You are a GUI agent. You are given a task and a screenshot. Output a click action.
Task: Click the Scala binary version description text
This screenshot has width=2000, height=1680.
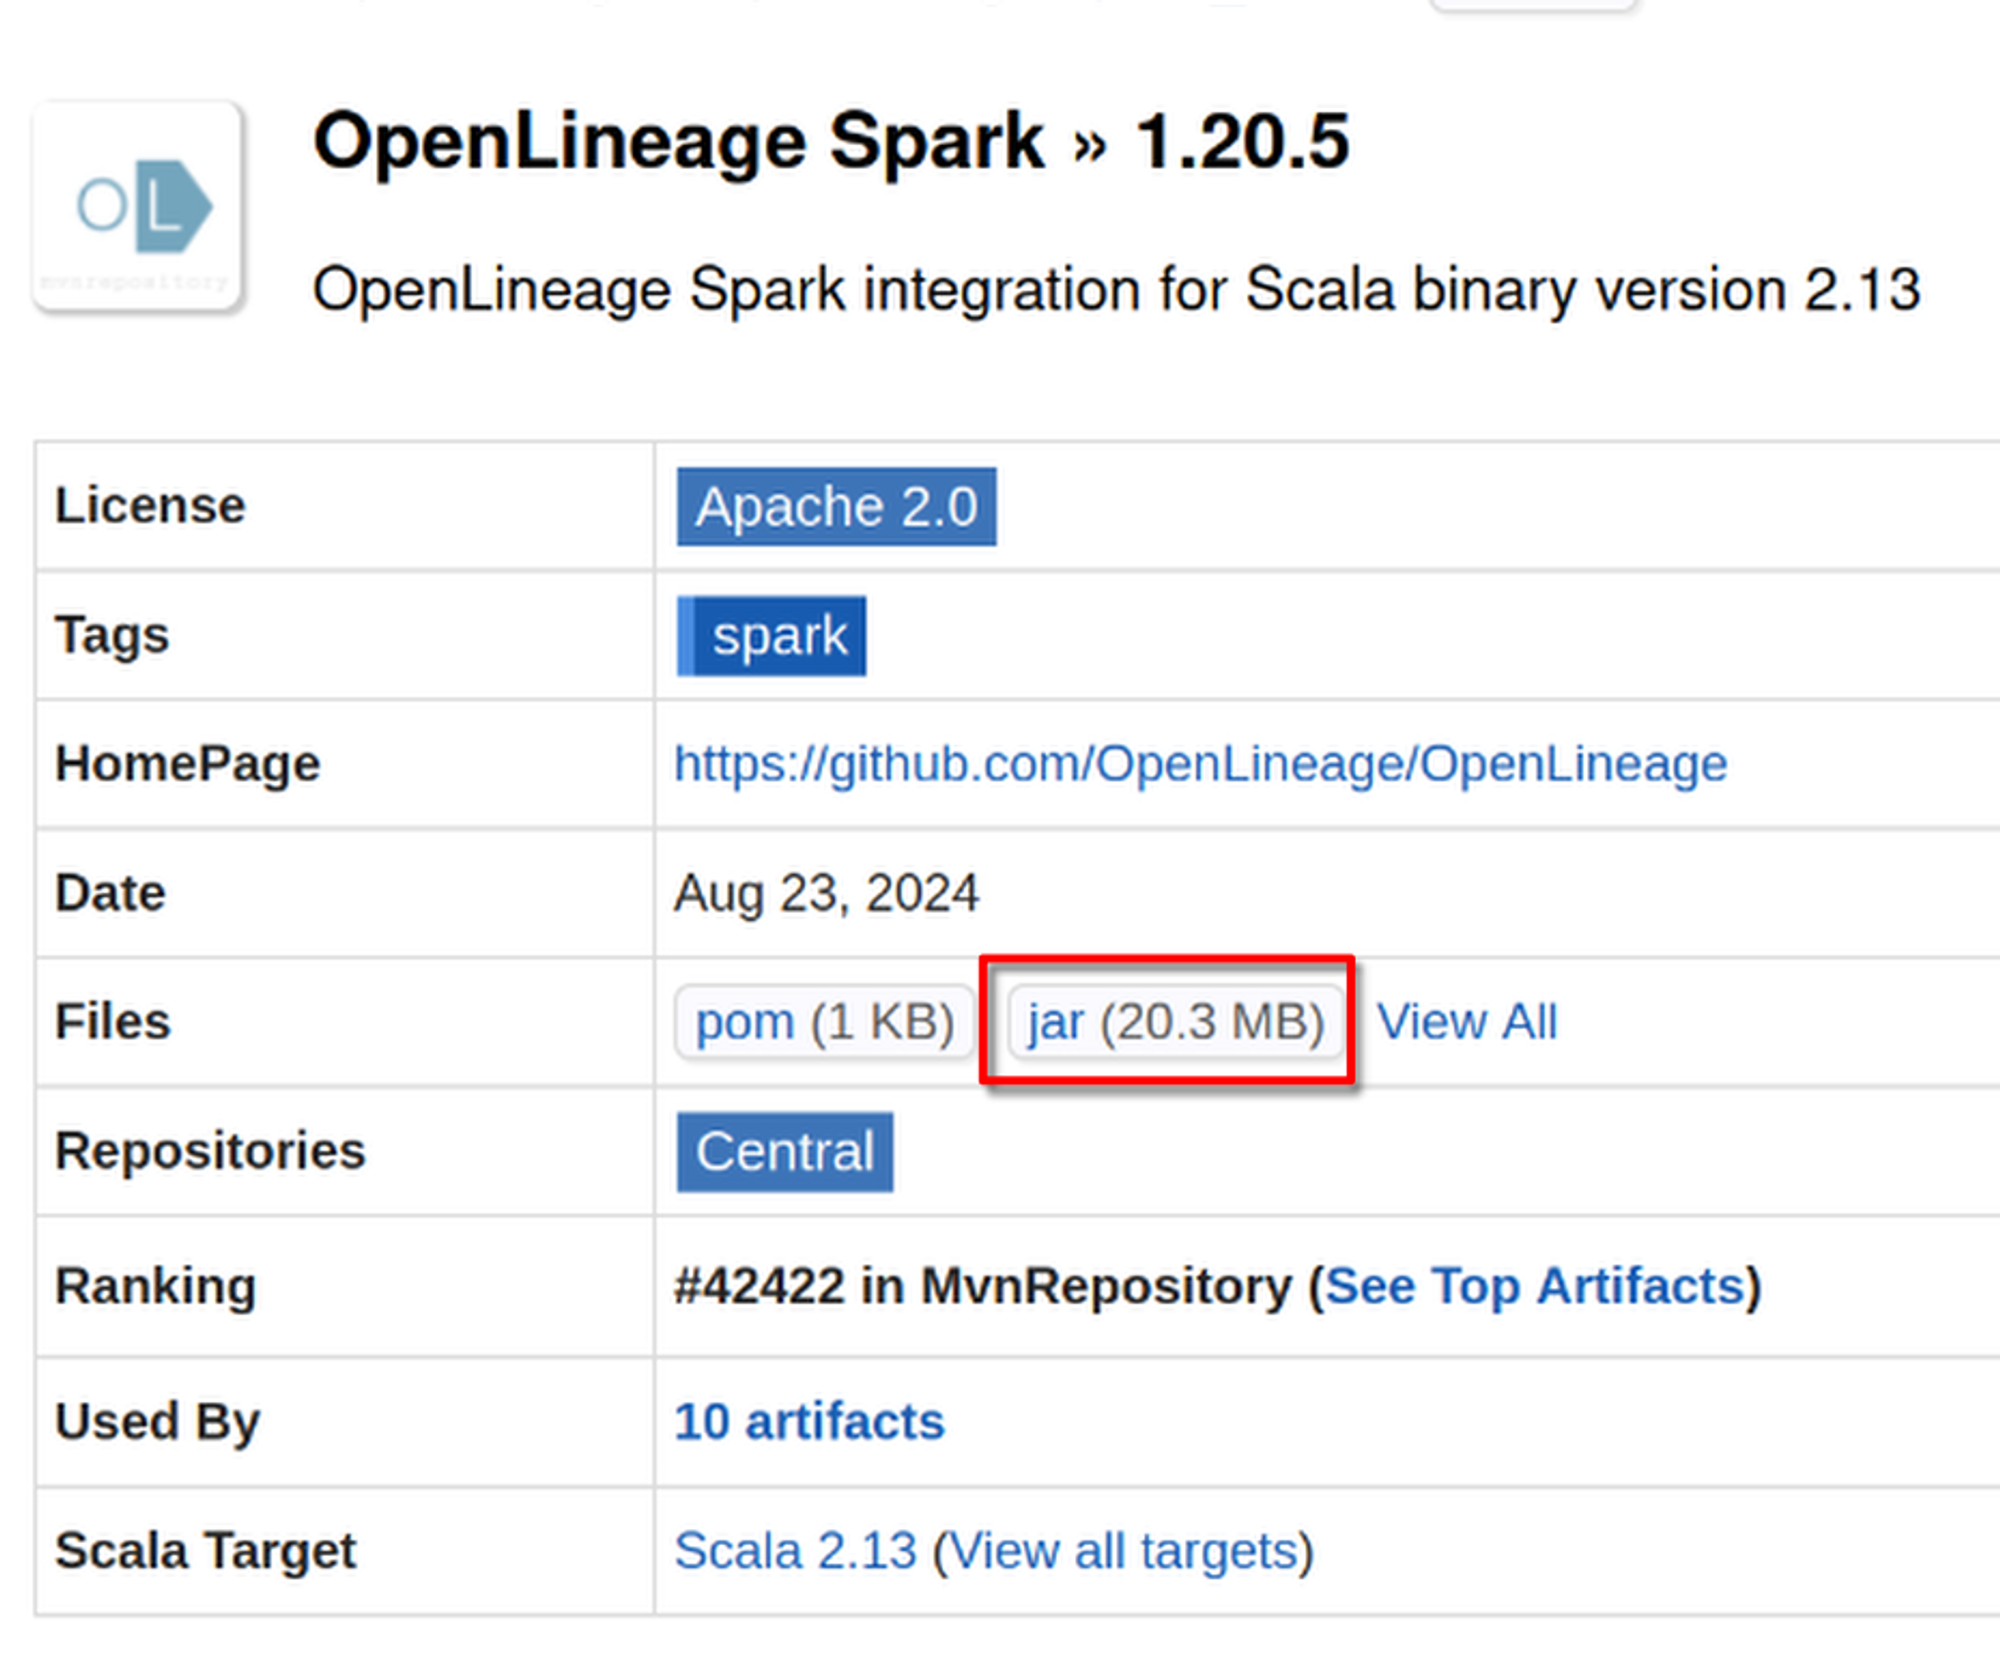pos(1115,290)
